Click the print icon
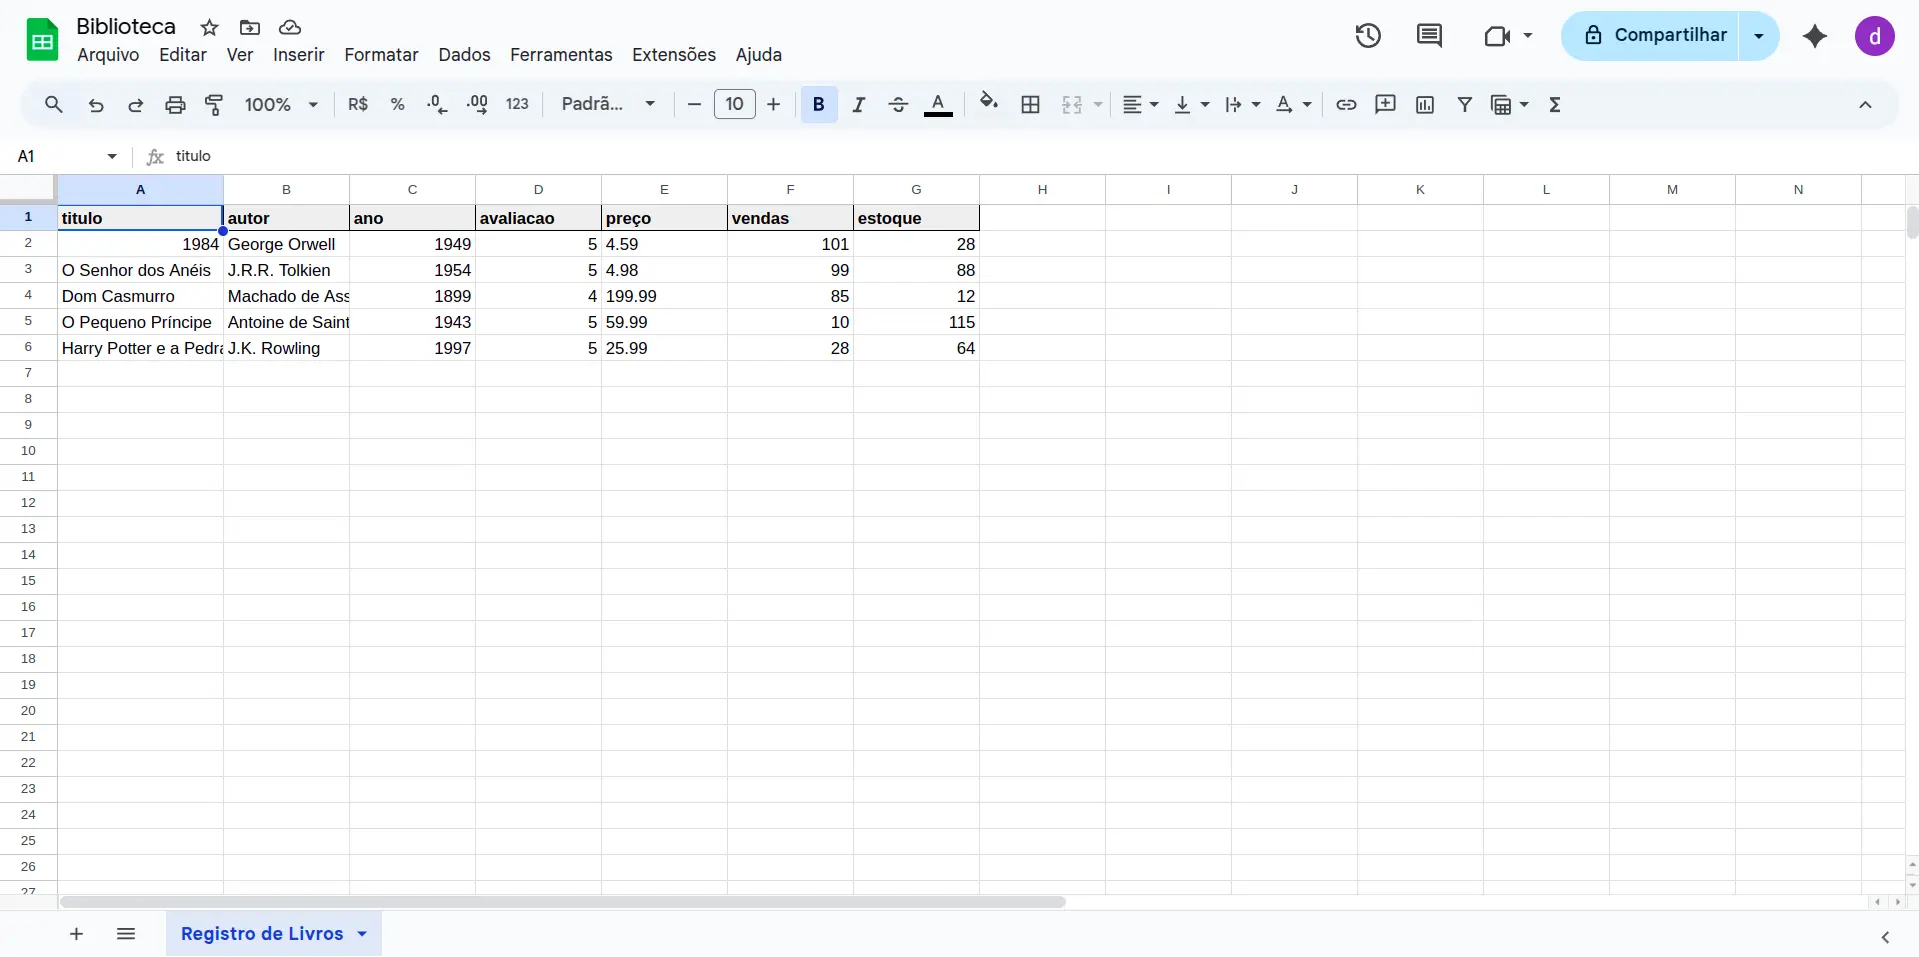1919x957 pixels. tap(175, 104)
